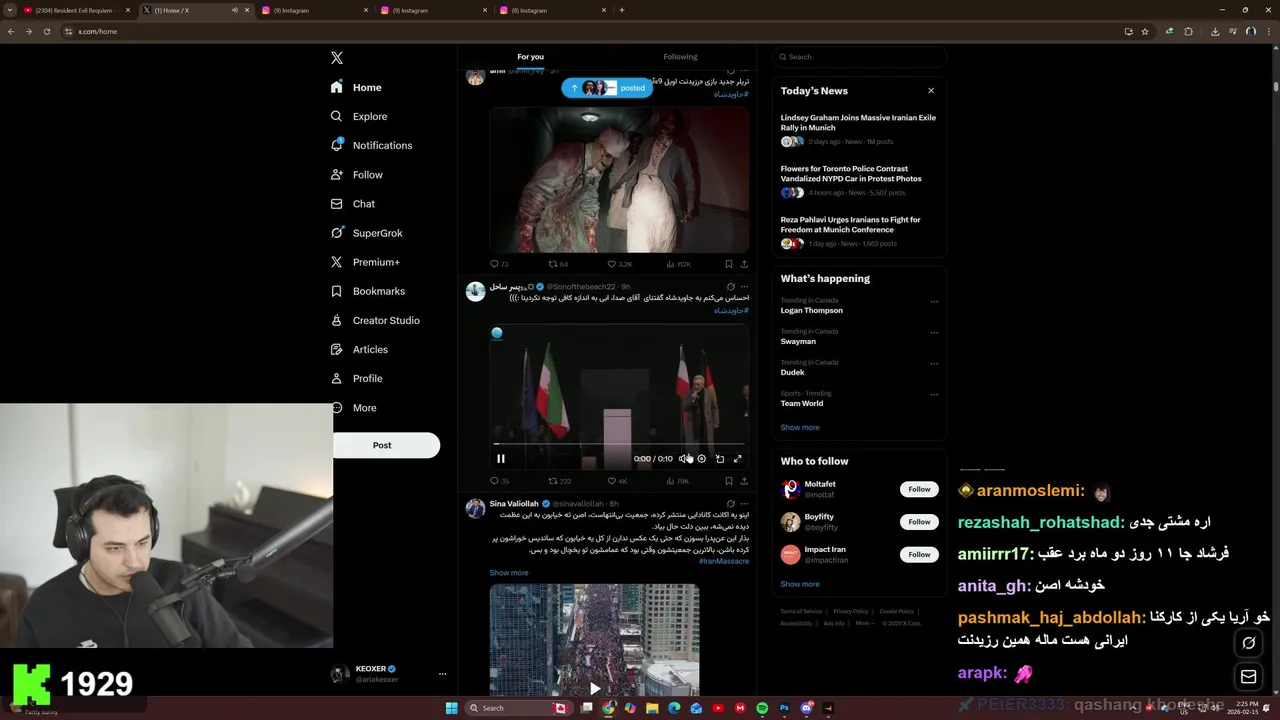Click Show more on Sina Valiollah post
1280x720 pixels.
pyautogui.click(x=509, y=573)
